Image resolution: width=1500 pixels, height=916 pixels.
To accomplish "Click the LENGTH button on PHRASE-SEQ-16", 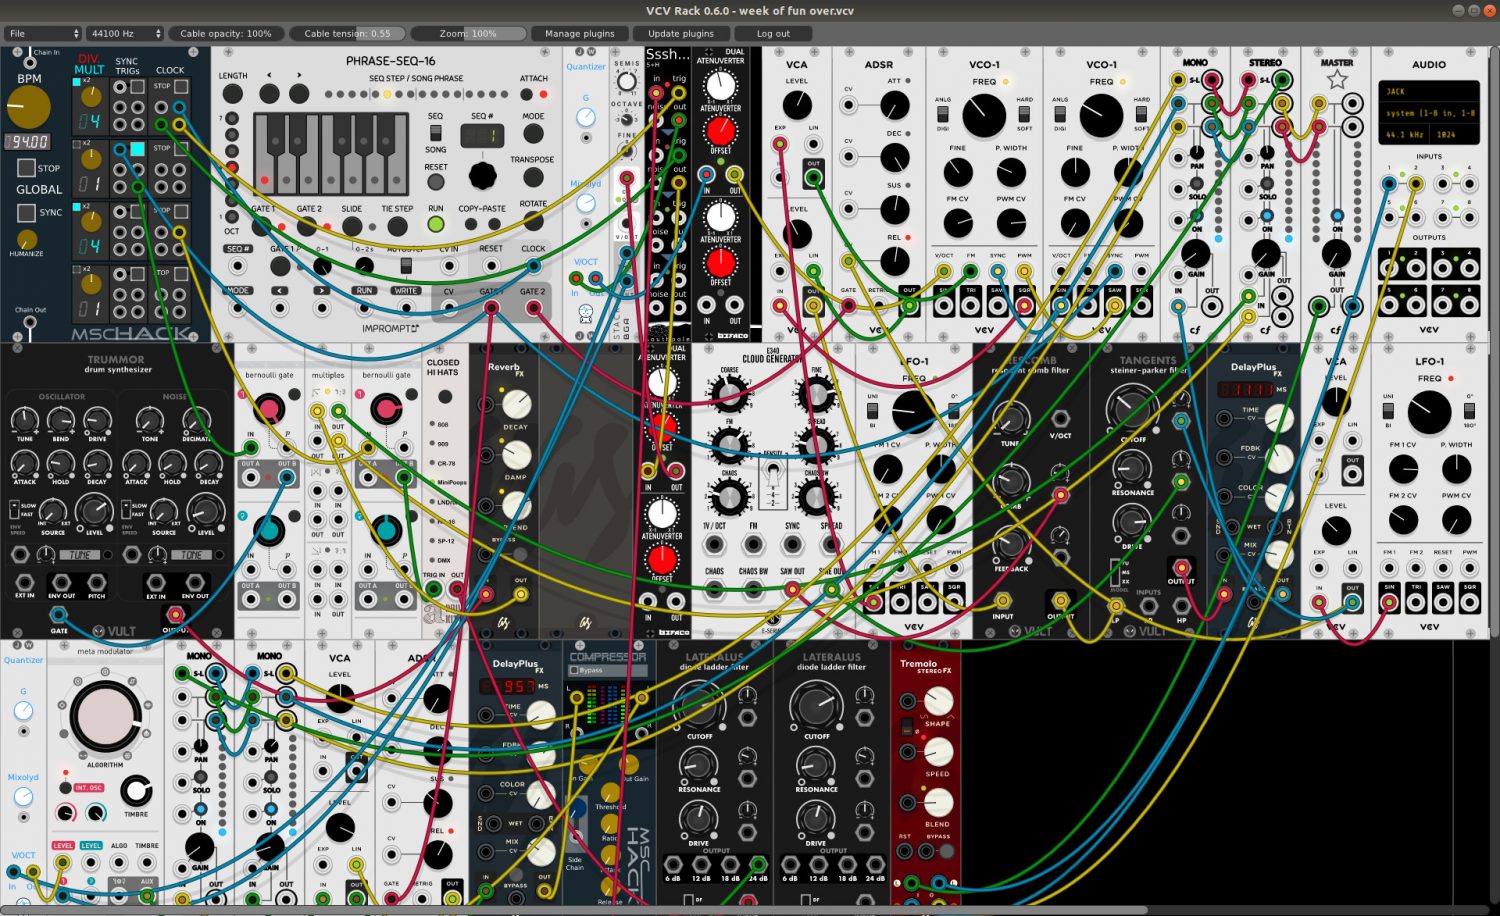I will tap(232, 93).
